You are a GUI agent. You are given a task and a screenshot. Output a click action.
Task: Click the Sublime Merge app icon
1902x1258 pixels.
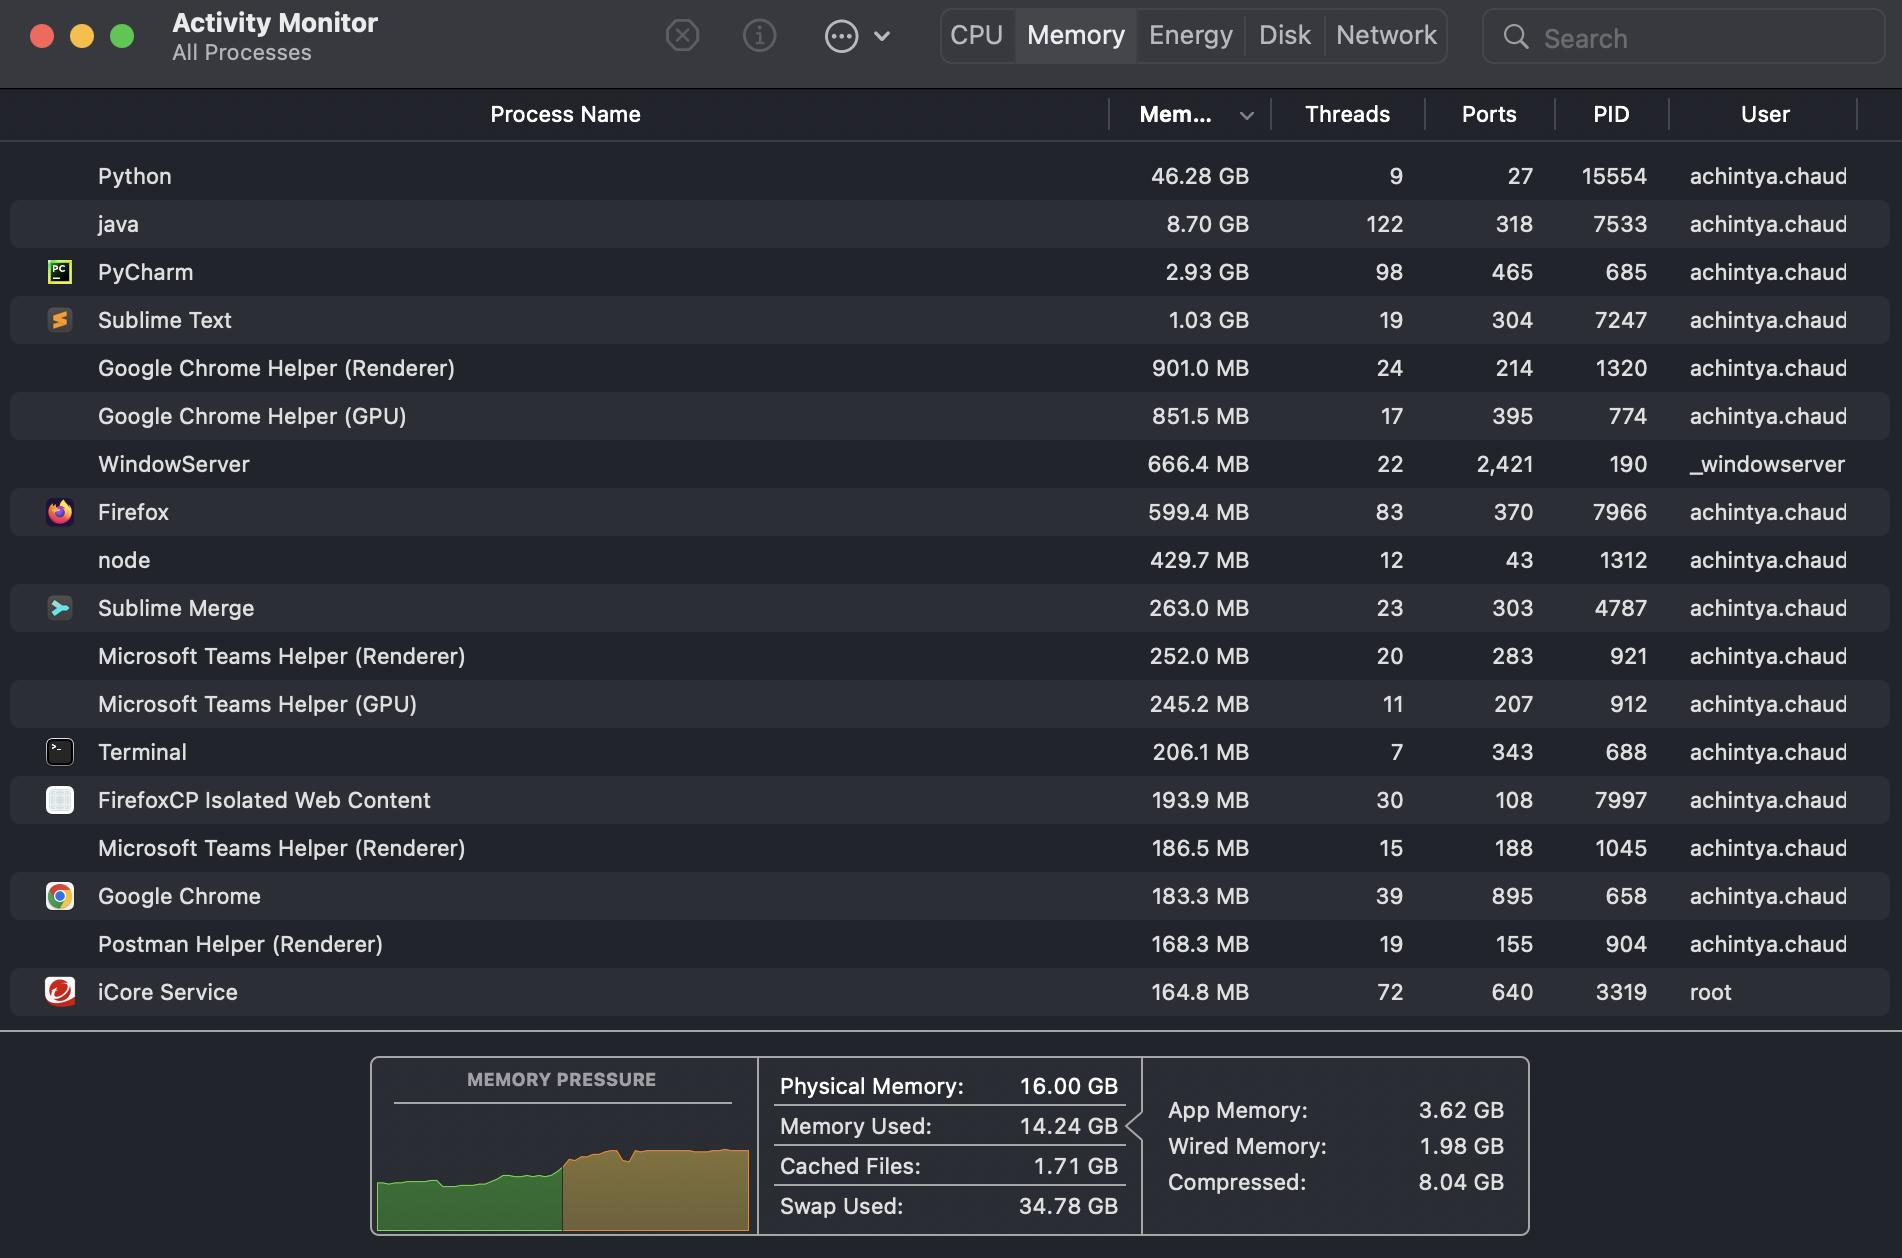point(60,607)
